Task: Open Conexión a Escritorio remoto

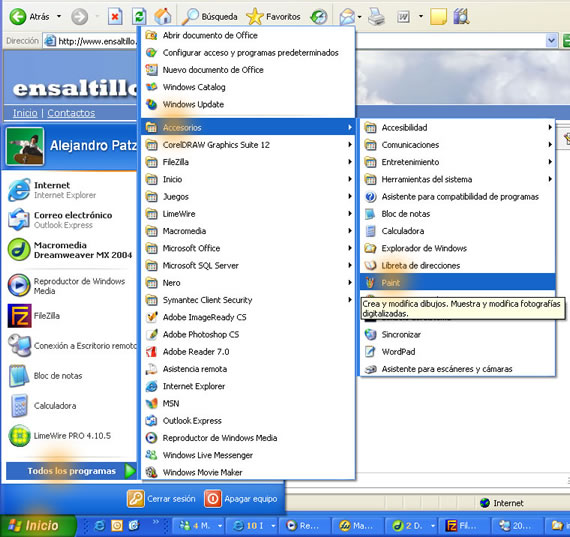Action: tap(71, 345)
